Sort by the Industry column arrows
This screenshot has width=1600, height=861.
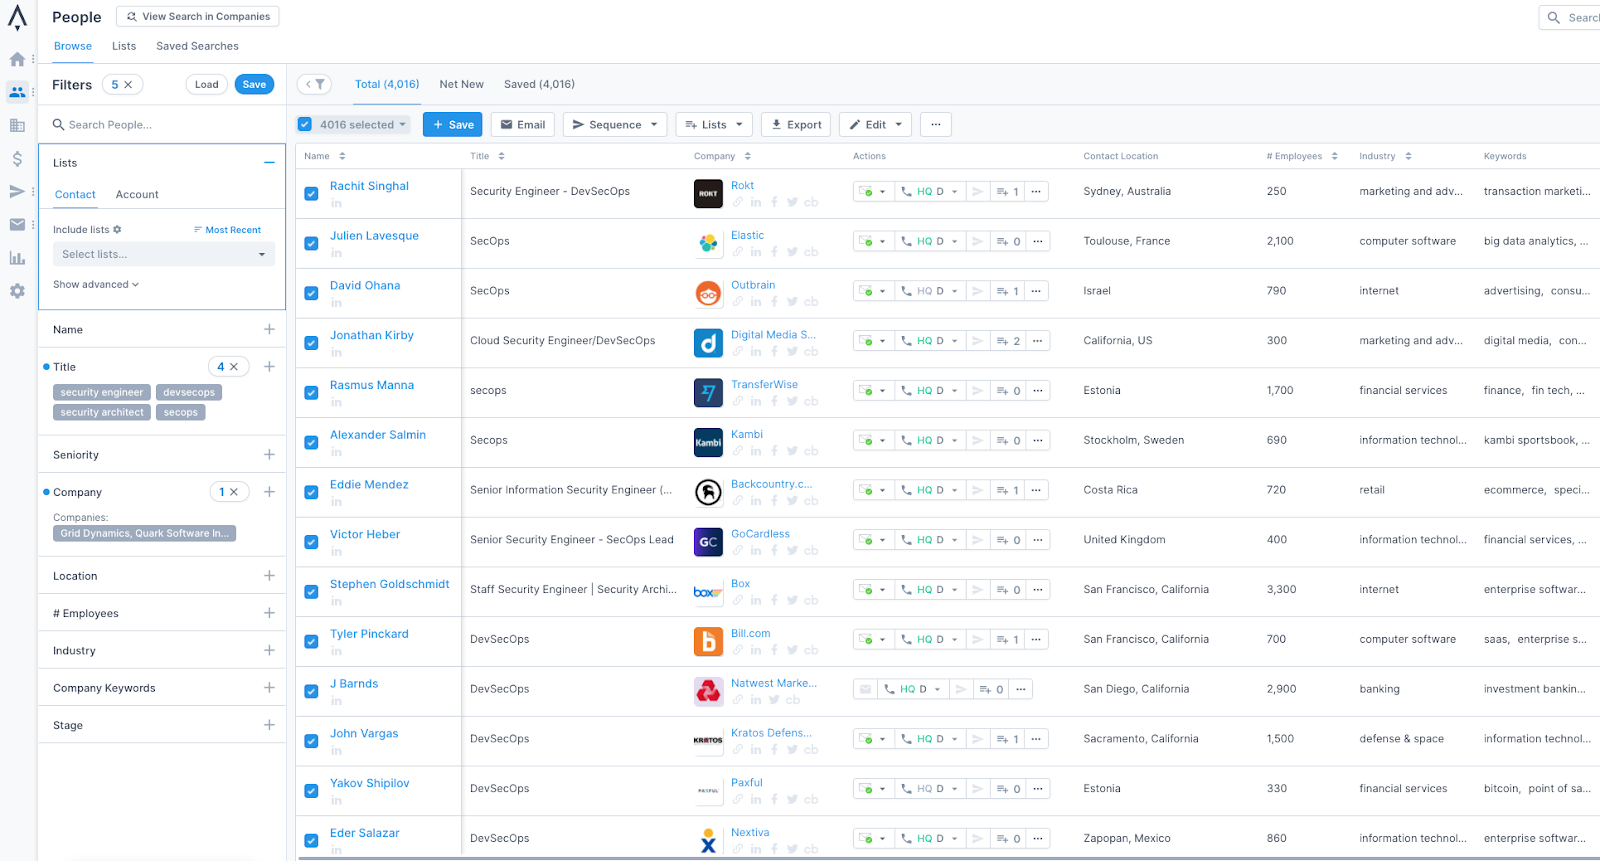[1409, 156]
